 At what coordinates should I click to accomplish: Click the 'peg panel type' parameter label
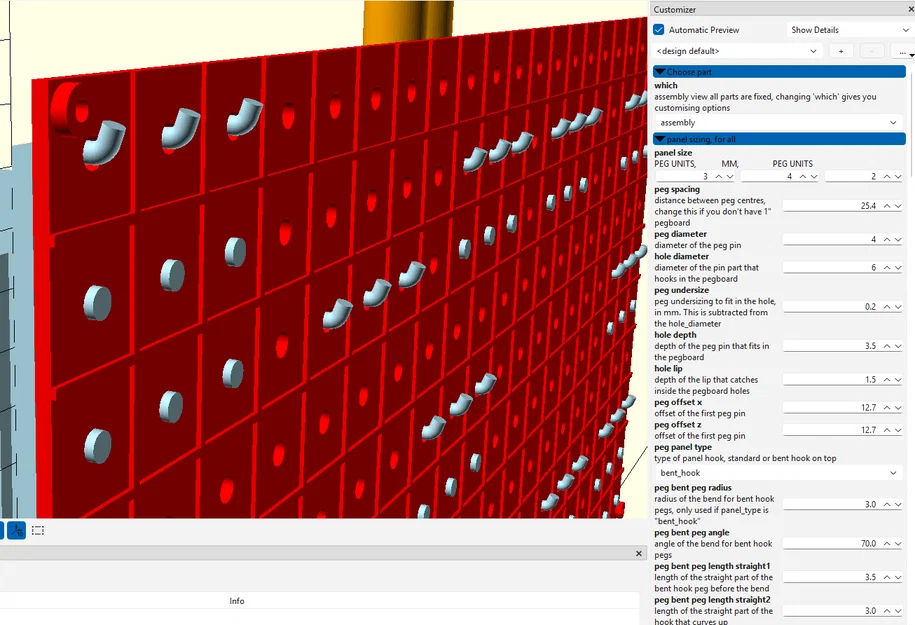click(x=683, y=447)
